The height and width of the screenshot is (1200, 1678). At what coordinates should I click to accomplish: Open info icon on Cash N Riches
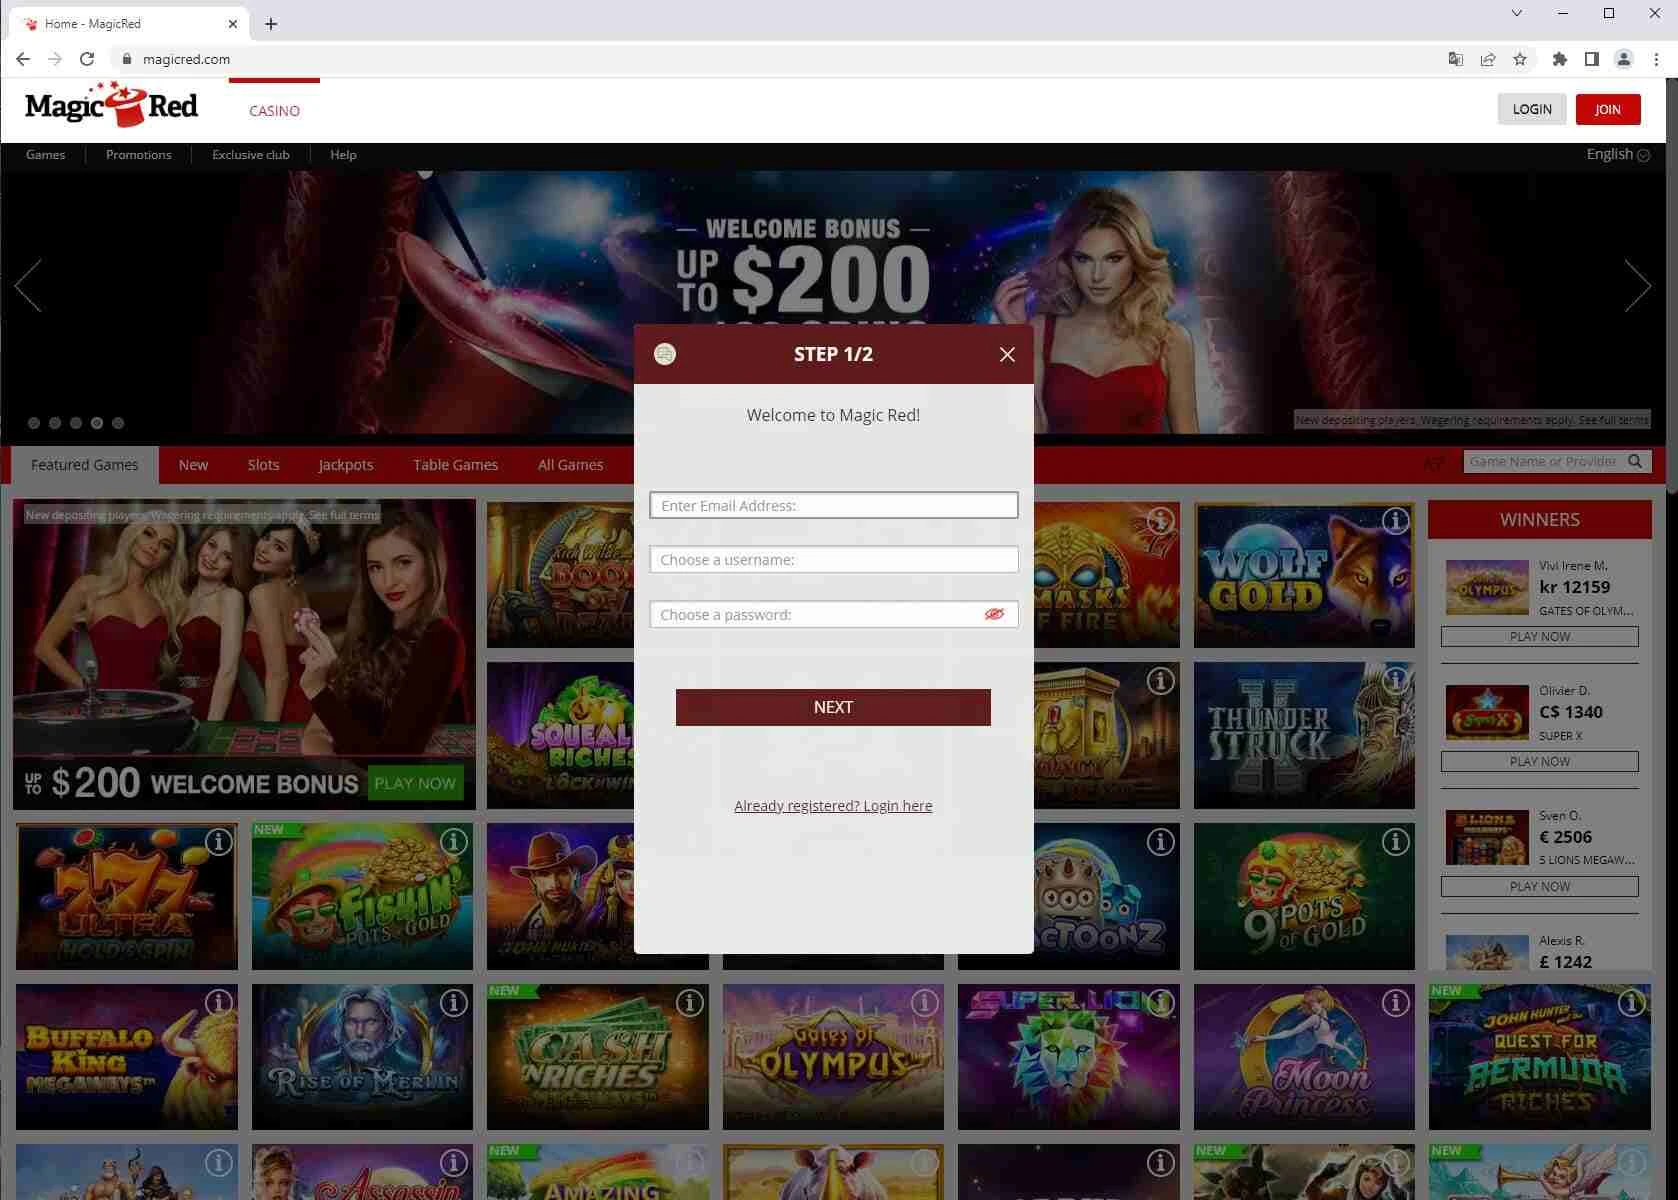(689, 1002)
